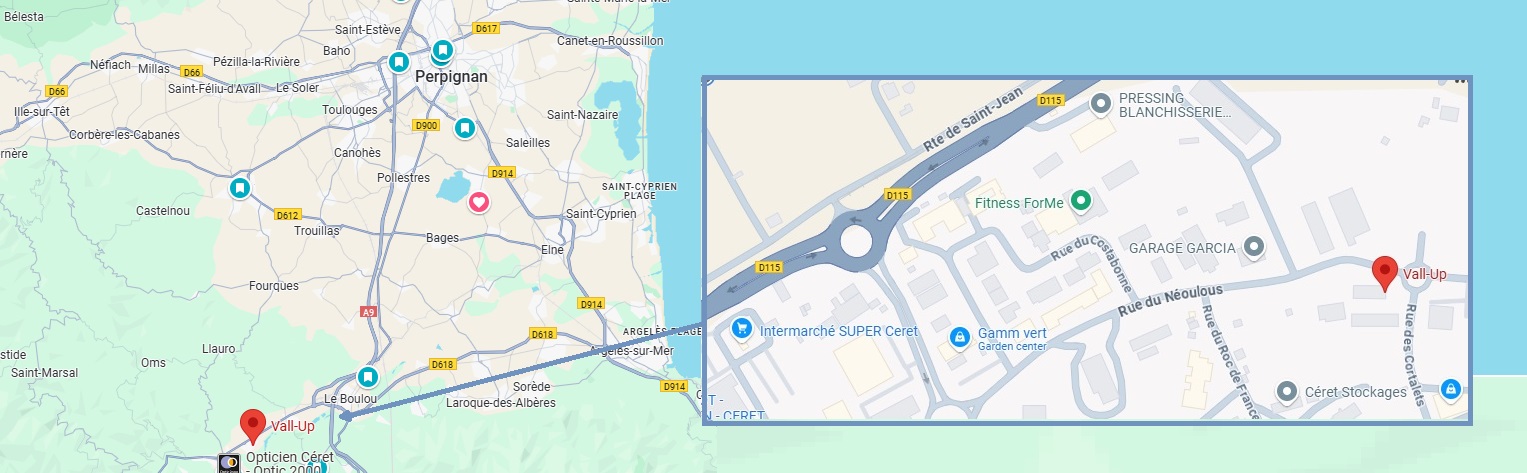Click the Intermarché SUPER Ceret shopping cart icon

click(x=741, y=328)
